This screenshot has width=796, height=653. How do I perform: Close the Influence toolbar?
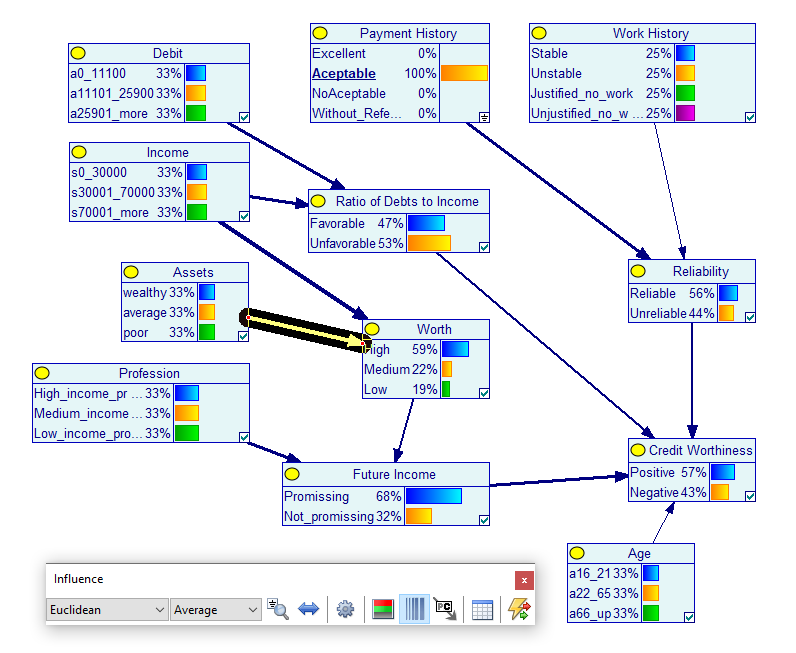(x=524, y=580)
